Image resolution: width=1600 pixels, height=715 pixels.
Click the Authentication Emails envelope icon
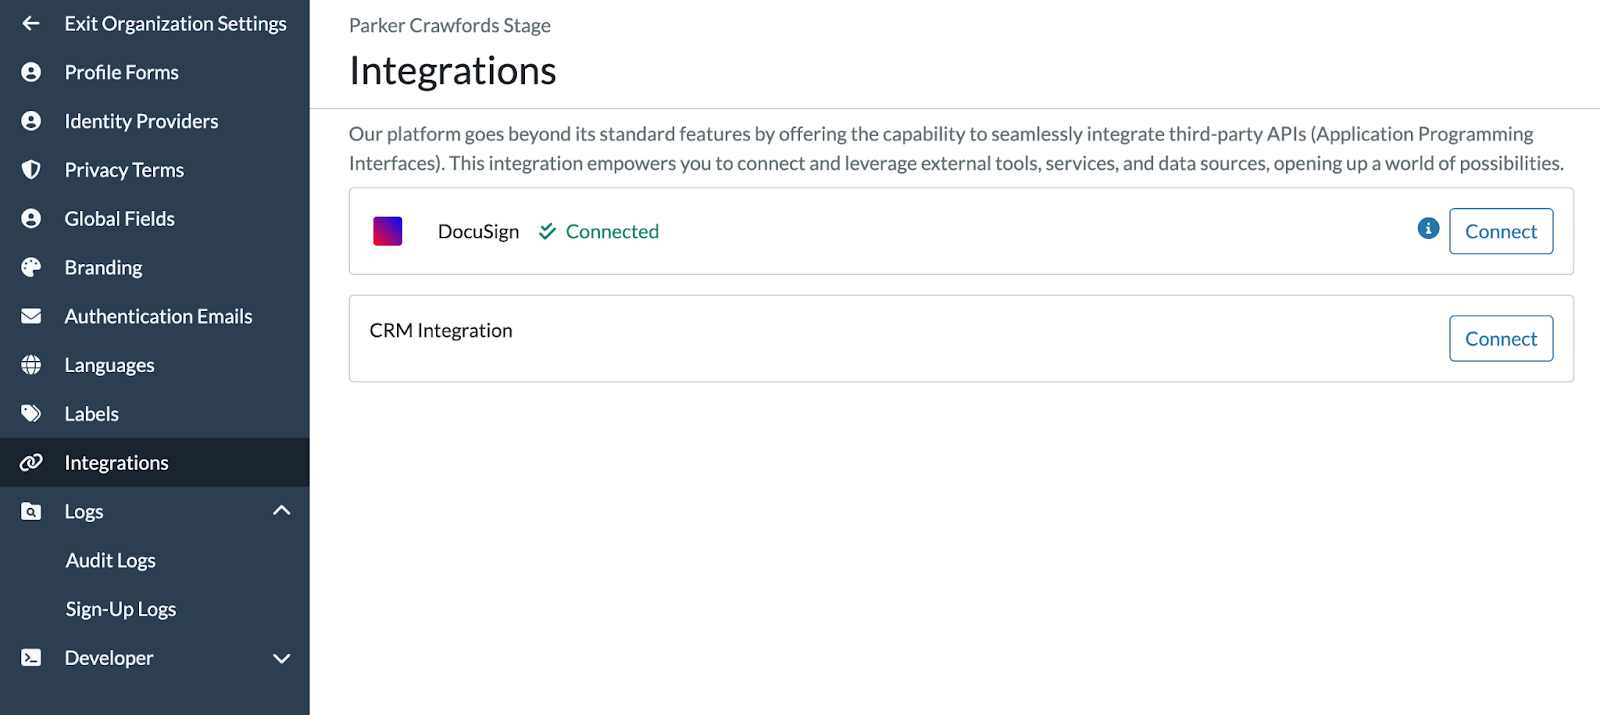pyautogui.click(x=31, y=315)
